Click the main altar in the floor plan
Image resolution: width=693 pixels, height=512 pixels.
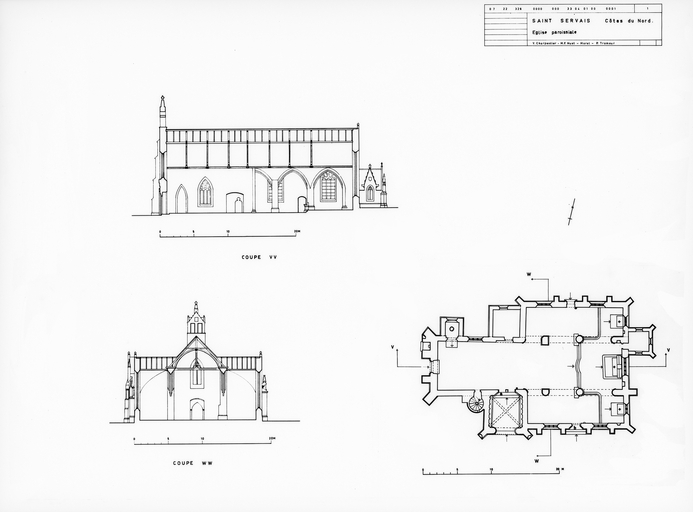point(617,366)
